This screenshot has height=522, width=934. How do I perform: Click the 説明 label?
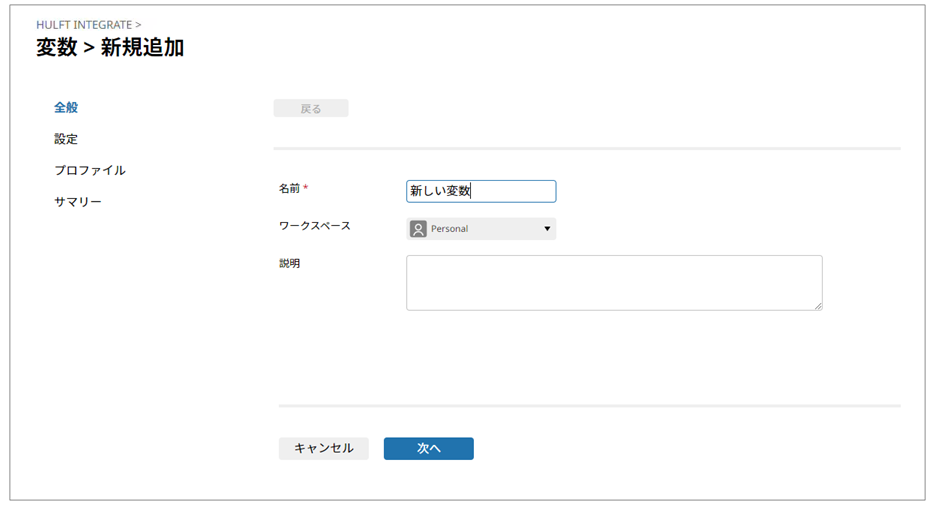point(289,264)
